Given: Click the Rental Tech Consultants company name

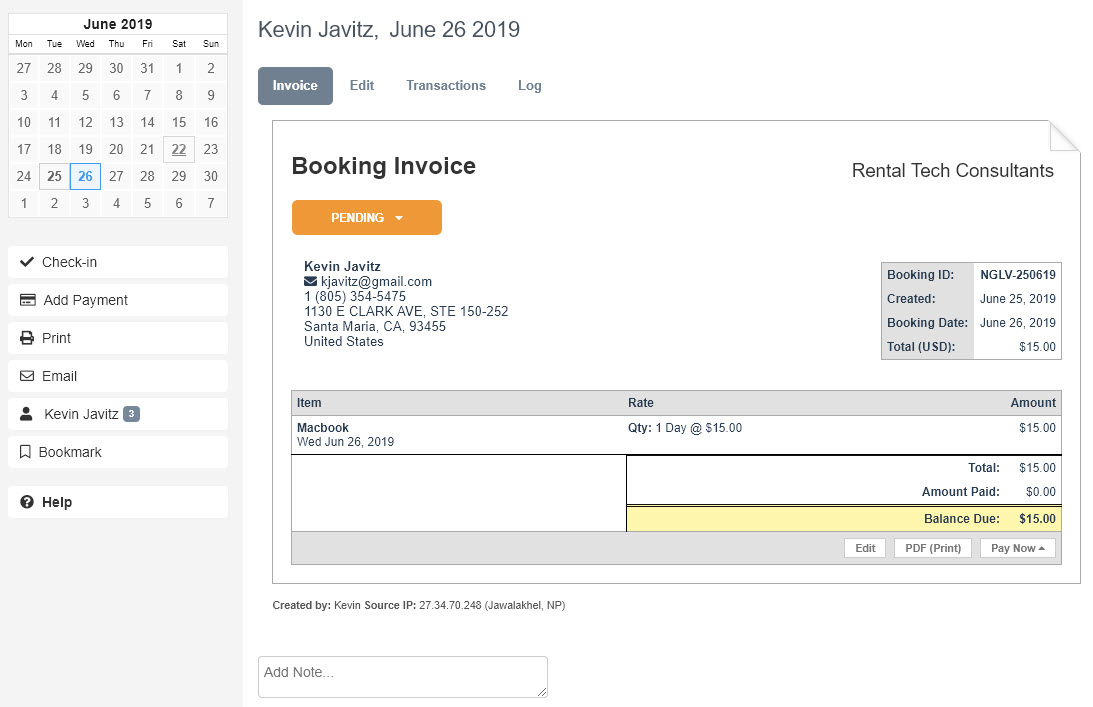Looking at the screenshot, I should (952, 171).
